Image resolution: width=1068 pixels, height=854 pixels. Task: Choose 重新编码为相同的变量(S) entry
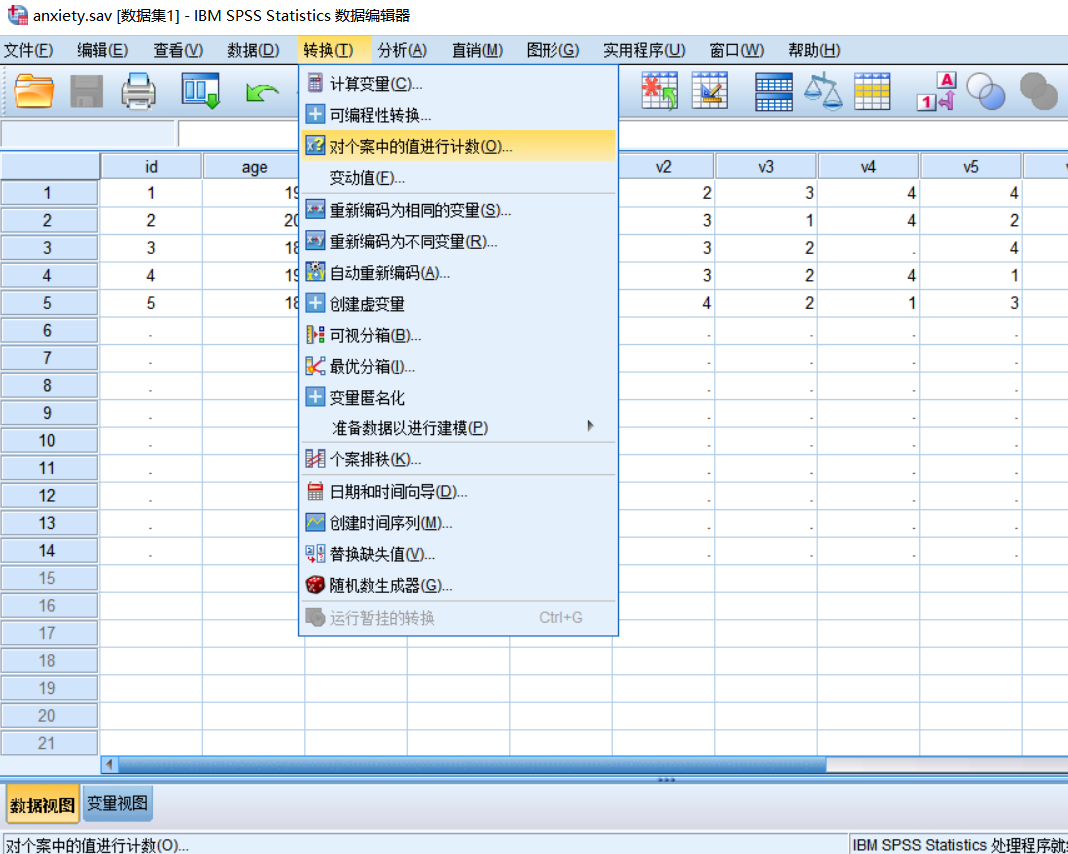pyautogui.click(x=458, y=210)
